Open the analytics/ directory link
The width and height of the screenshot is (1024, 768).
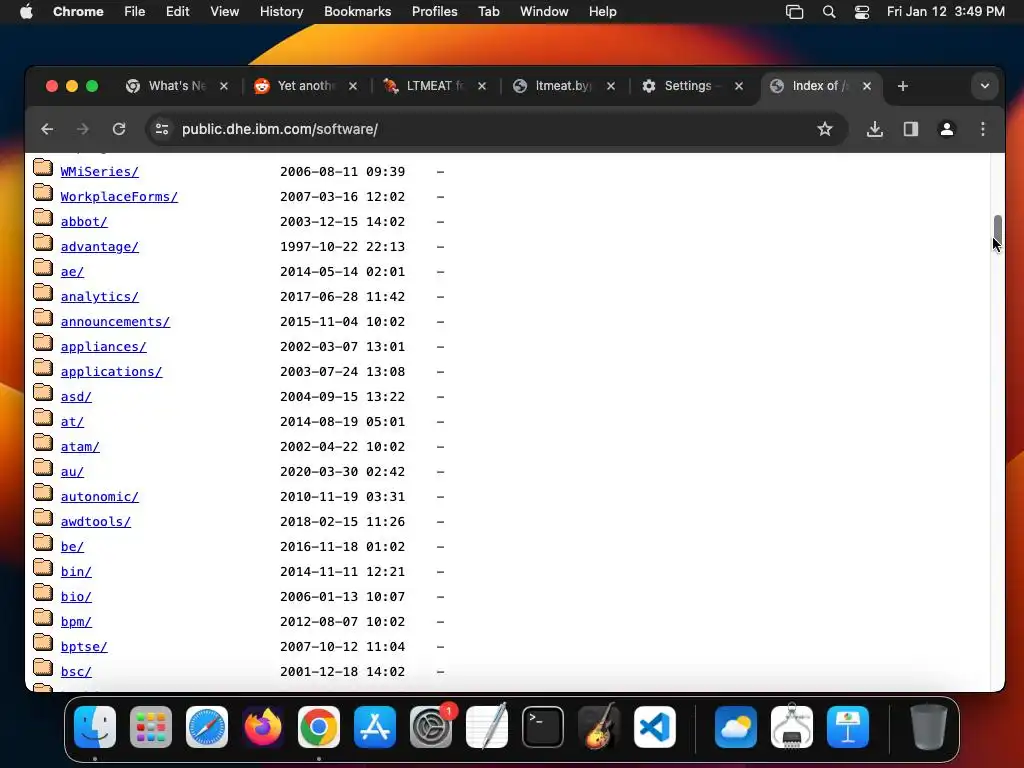(99, 296)
